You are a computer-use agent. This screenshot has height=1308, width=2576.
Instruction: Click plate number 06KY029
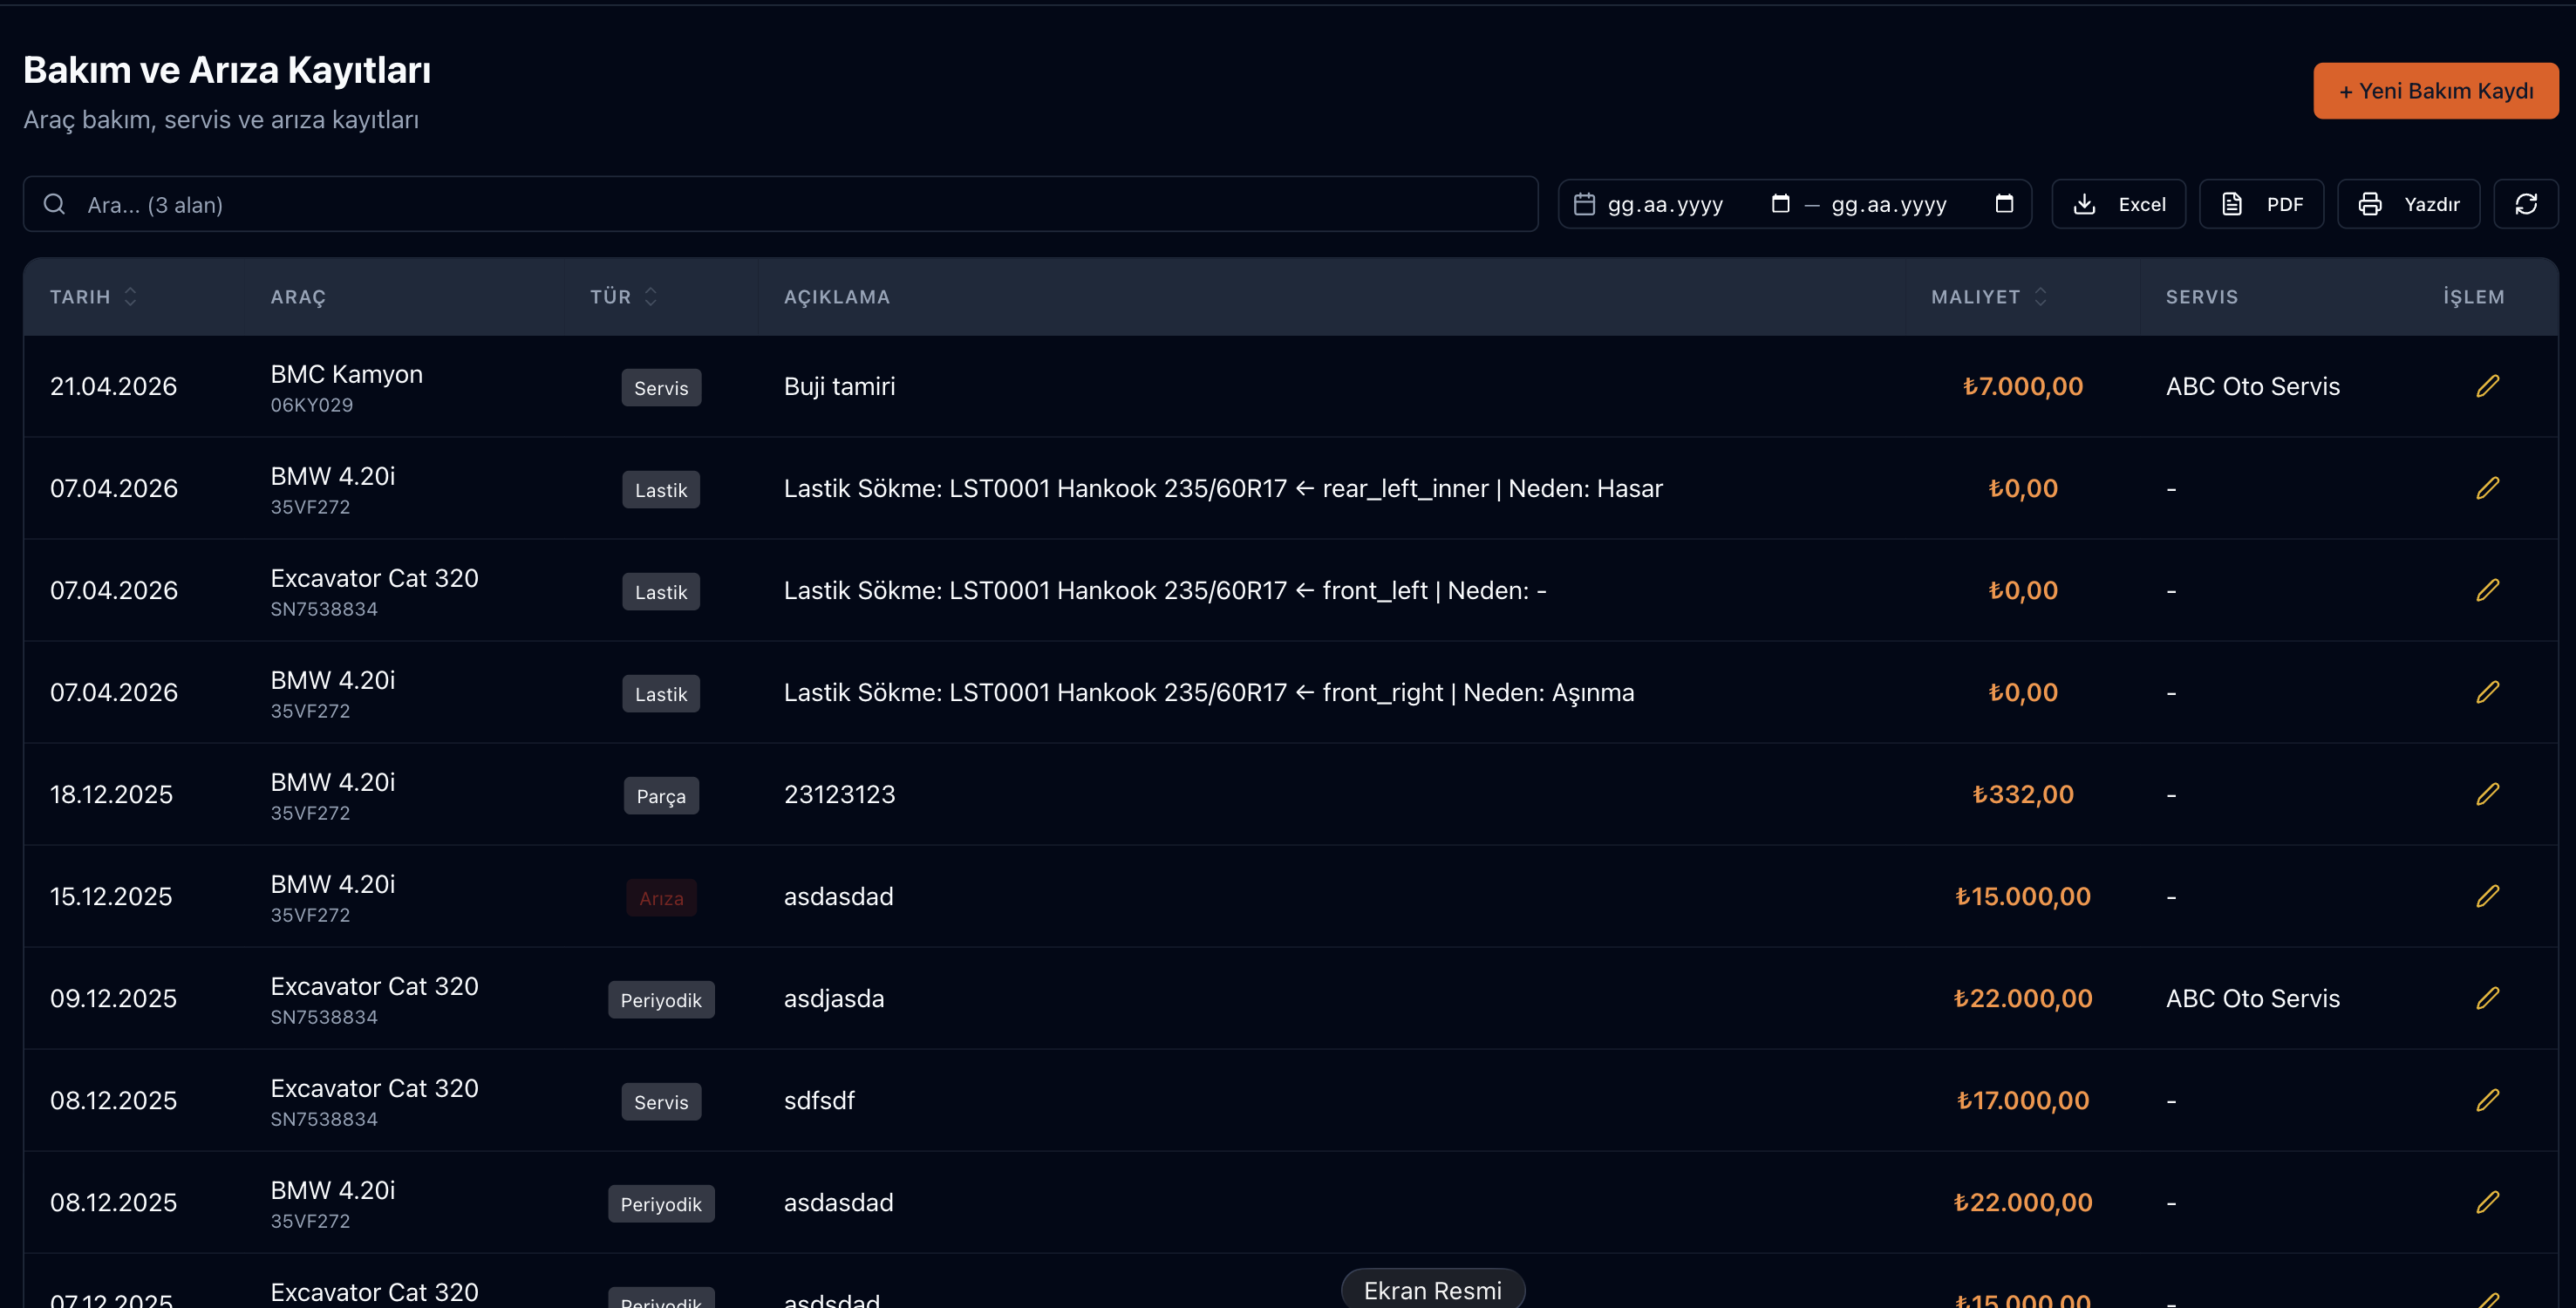tap(311, 405)
